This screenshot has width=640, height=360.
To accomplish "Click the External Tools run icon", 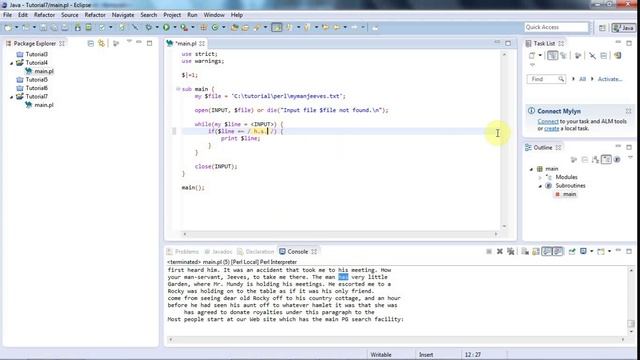I will (x=184, y=27).
